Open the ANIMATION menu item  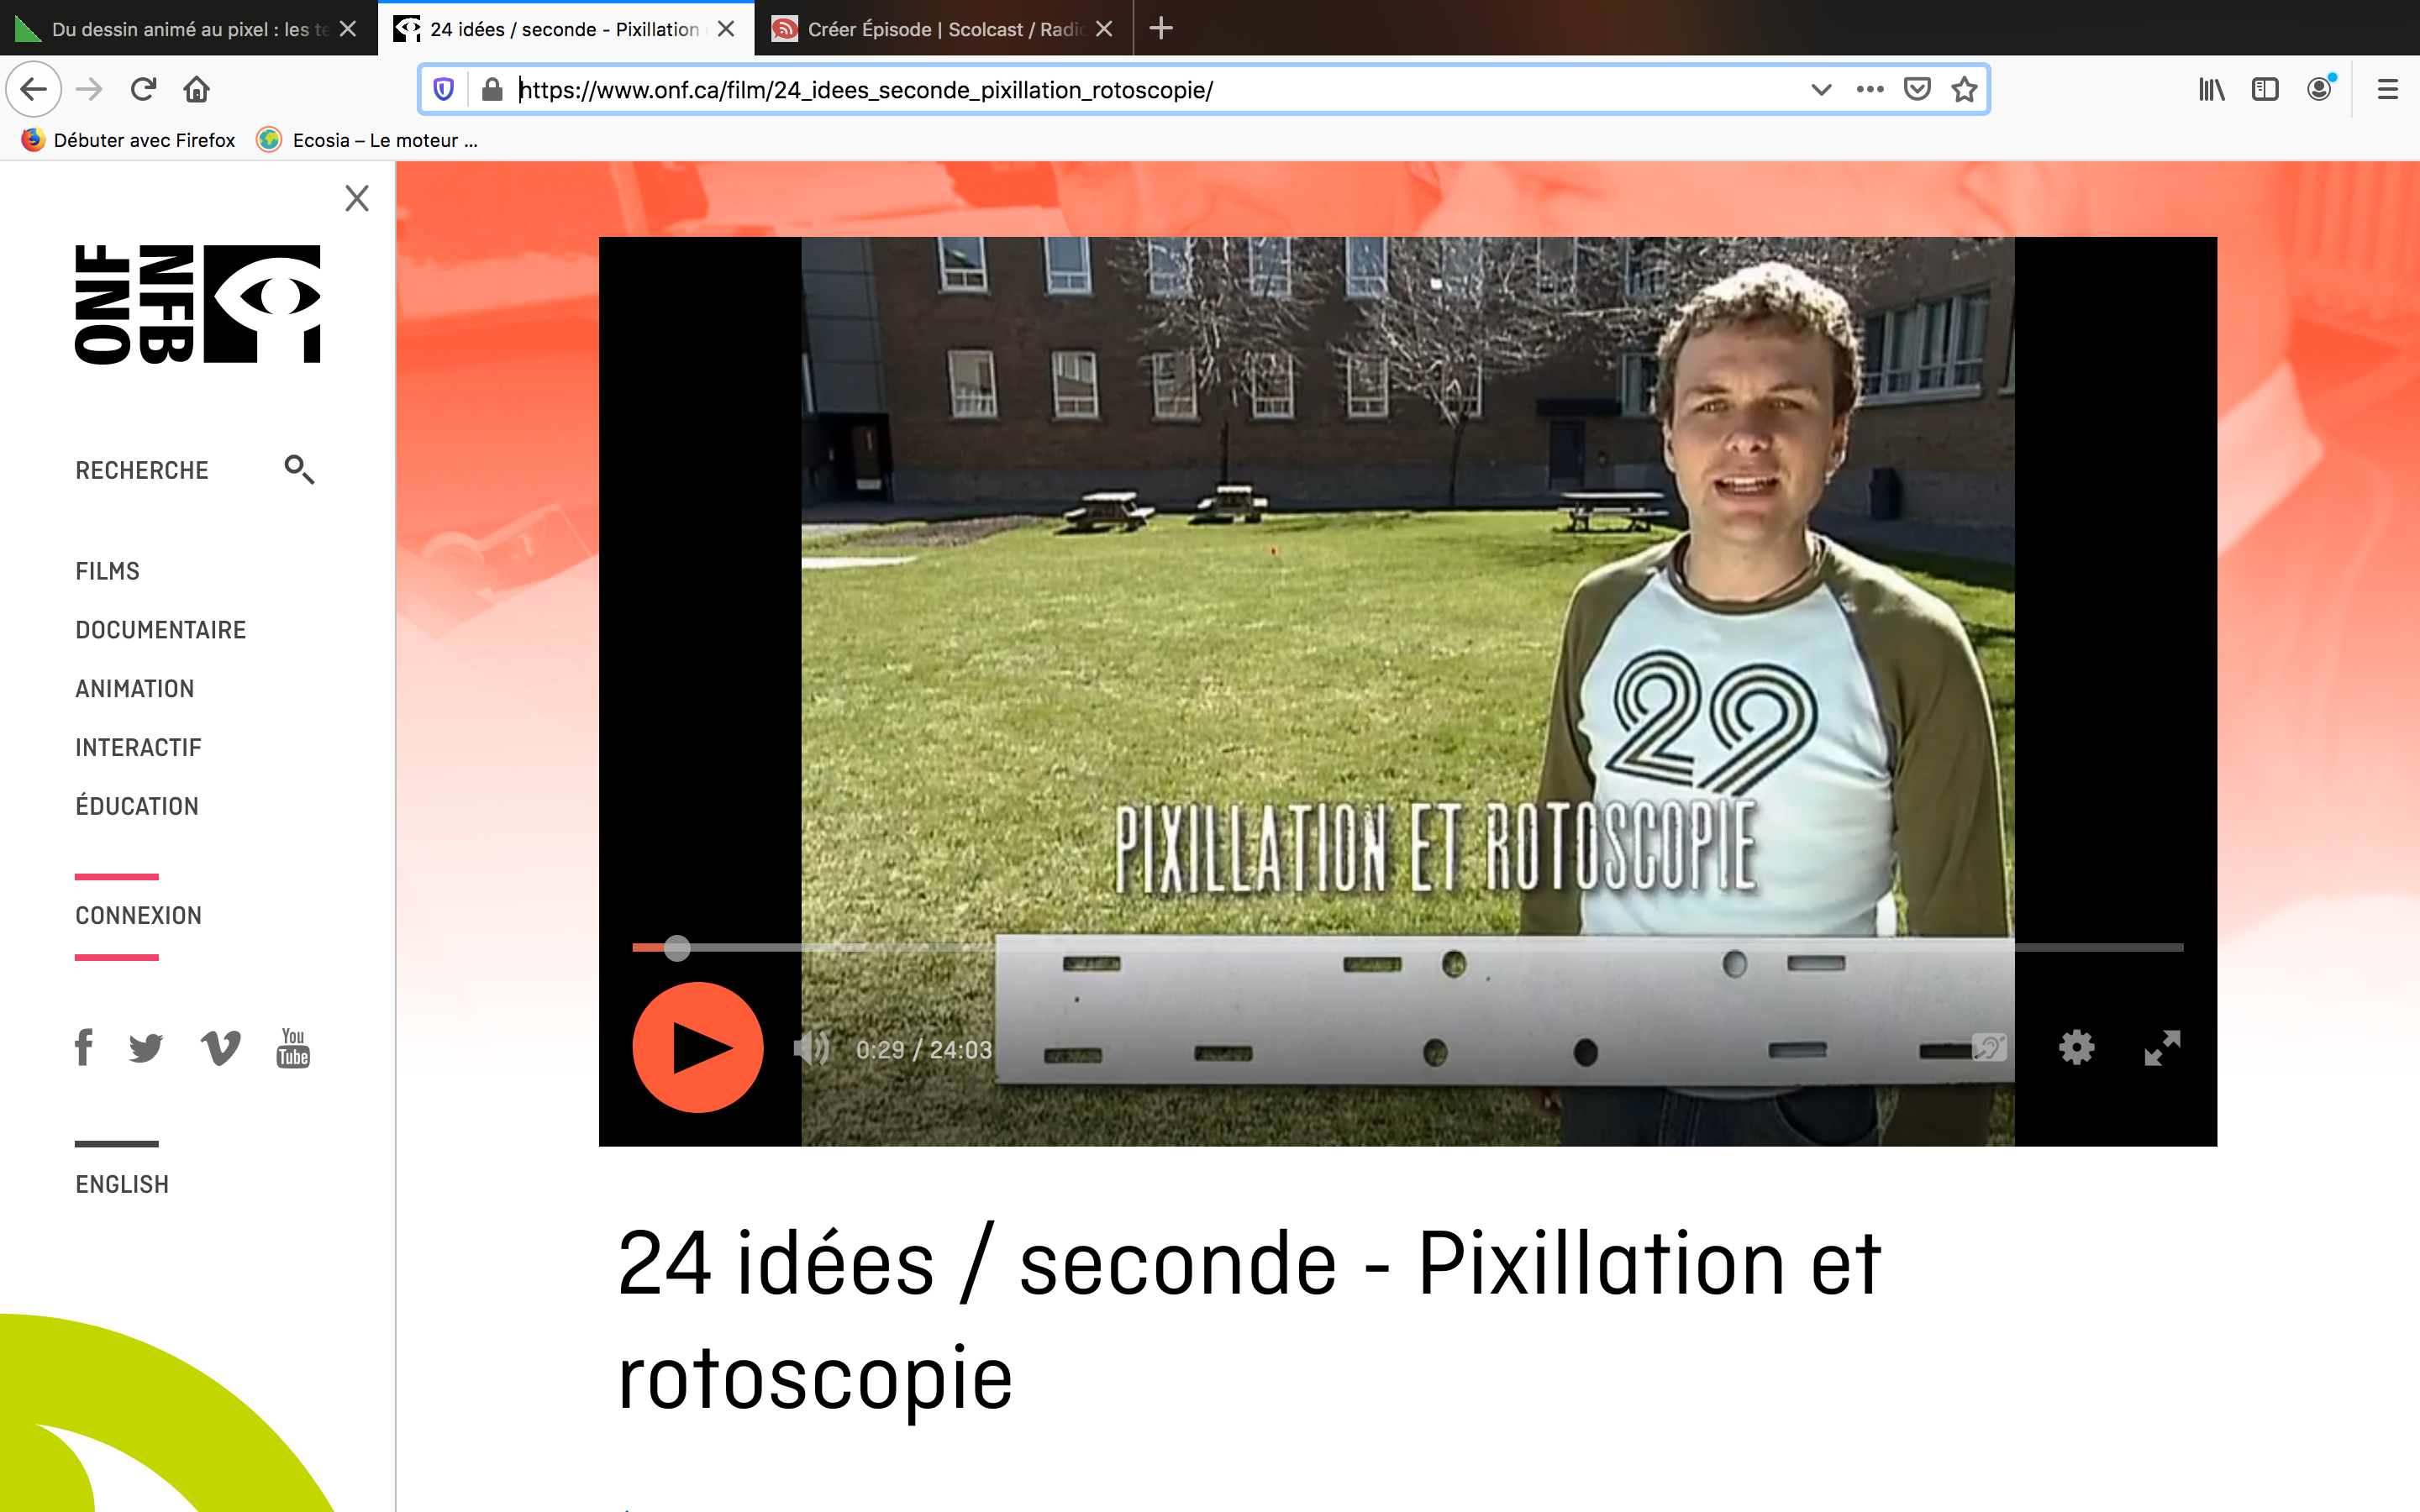pos(135,689)
